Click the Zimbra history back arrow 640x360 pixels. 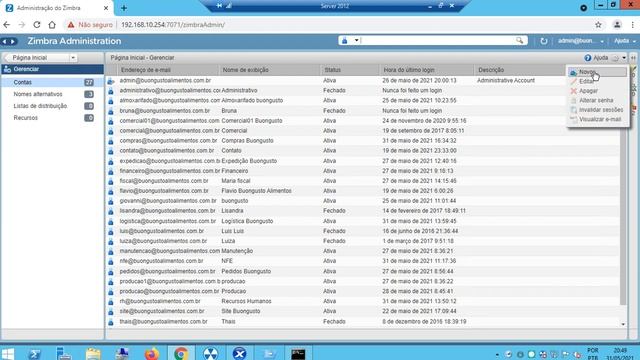tap(4, 41)
